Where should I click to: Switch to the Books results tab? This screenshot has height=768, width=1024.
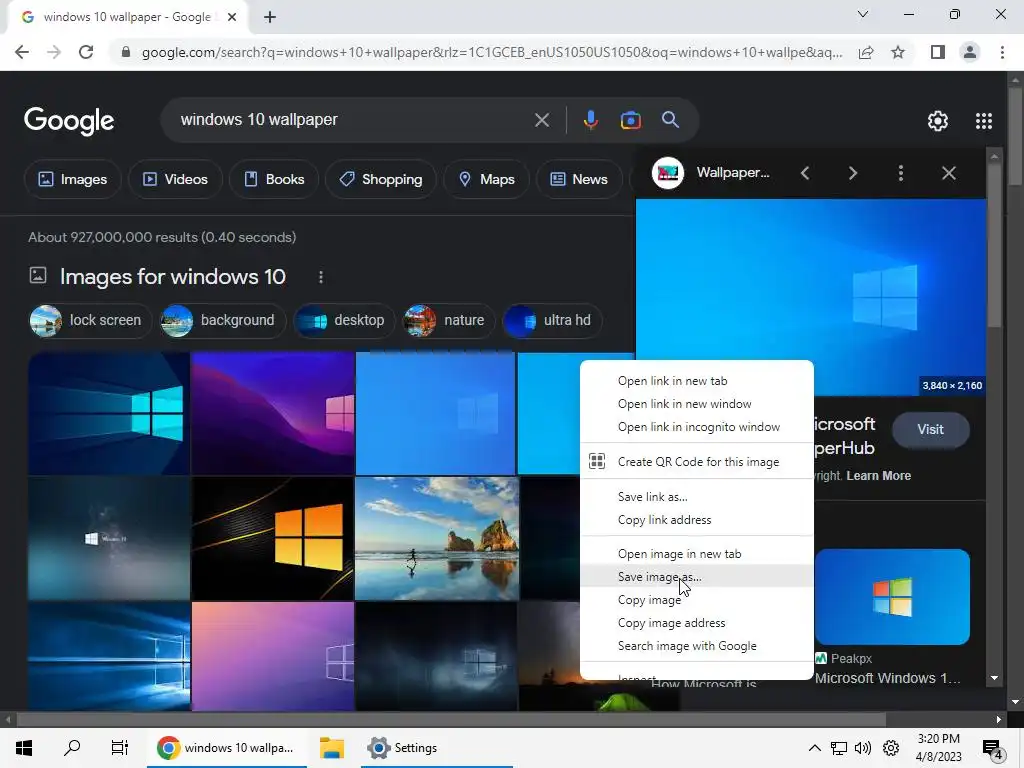tap(274, 179)
